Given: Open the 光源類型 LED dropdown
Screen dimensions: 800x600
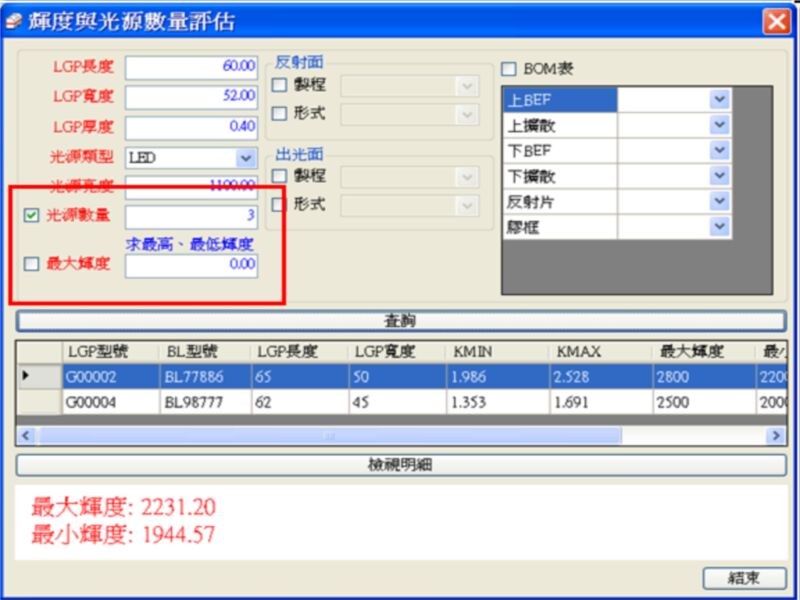Looking at the screenshot, I should tap(245, 158).
